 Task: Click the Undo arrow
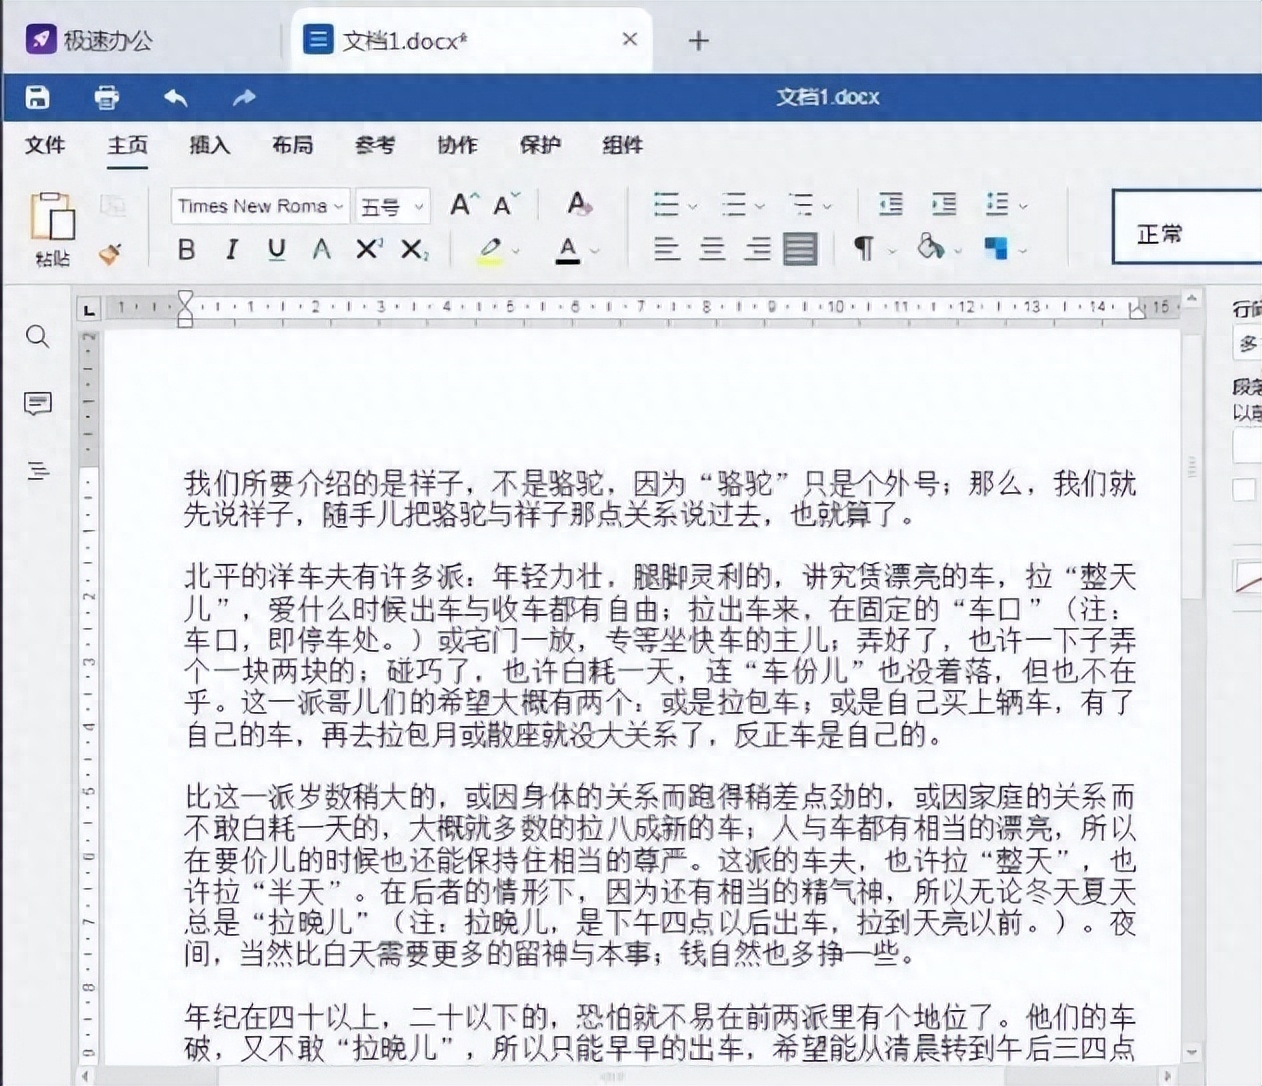pyautogui.click(x=176, y=97)
